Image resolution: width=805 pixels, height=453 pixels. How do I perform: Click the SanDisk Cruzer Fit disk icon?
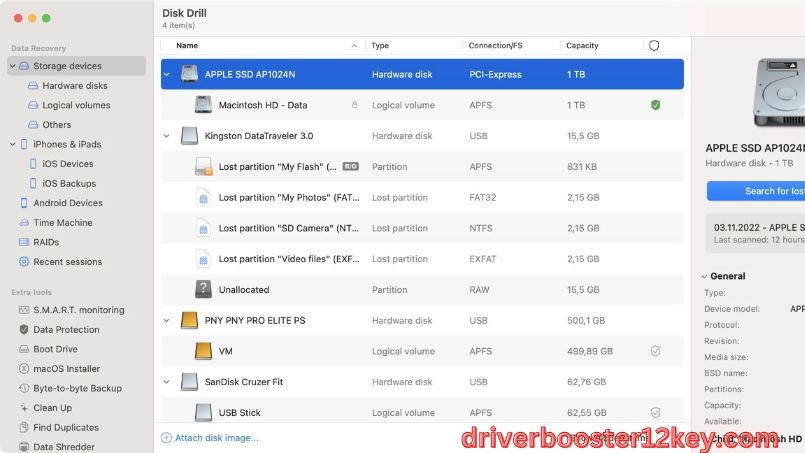(x=189, y=382)
